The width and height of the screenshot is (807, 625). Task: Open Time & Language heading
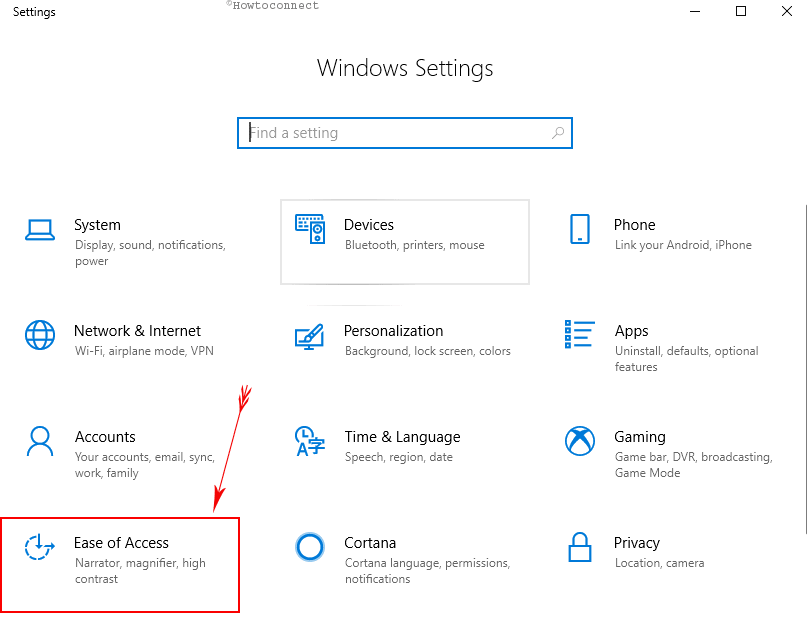402,438
